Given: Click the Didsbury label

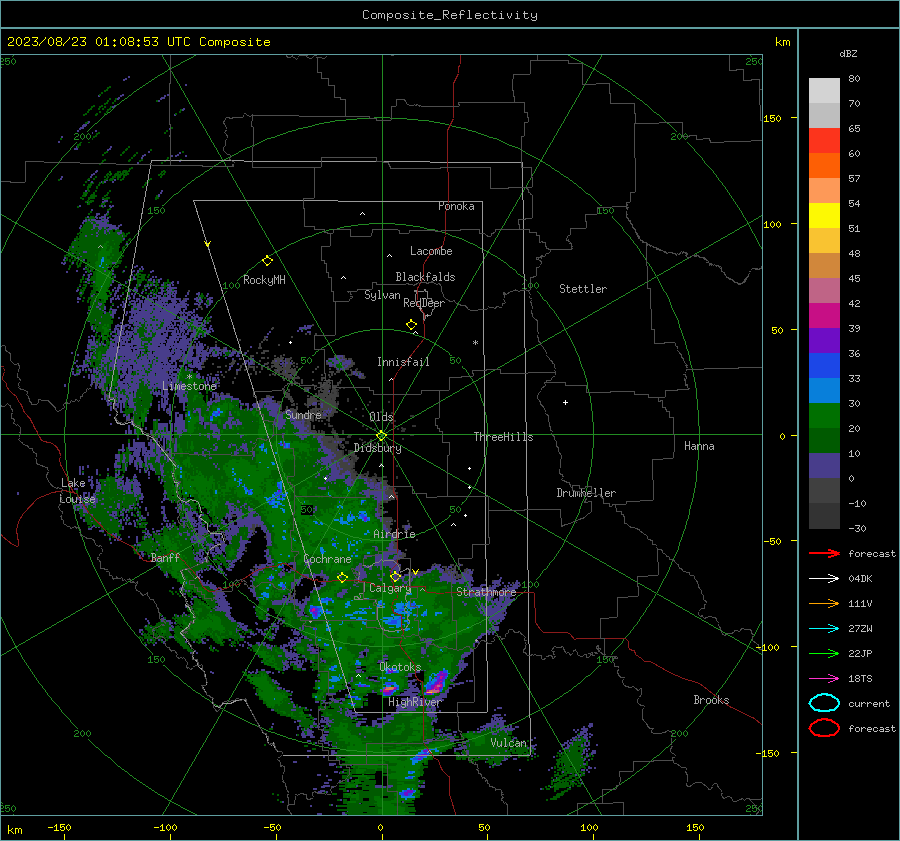Looking at the screenshot, I should (x=377, y=448).
